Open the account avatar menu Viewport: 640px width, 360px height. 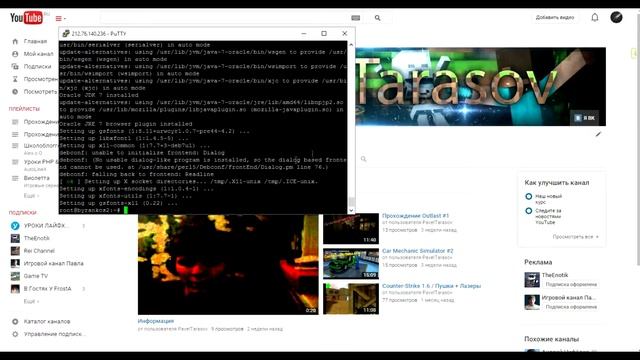616,17
